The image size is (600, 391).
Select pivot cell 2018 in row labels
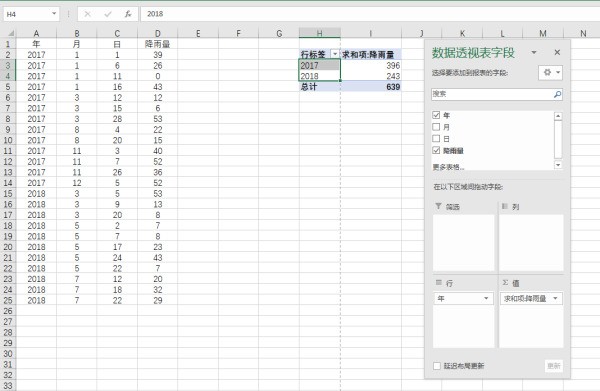pos(320,76)
